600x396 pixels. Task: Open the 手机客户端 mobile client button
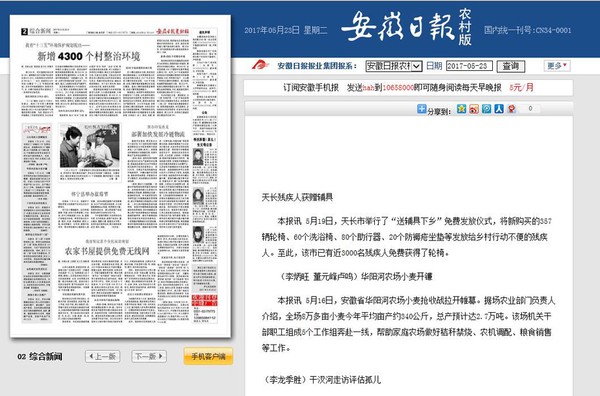208,356
